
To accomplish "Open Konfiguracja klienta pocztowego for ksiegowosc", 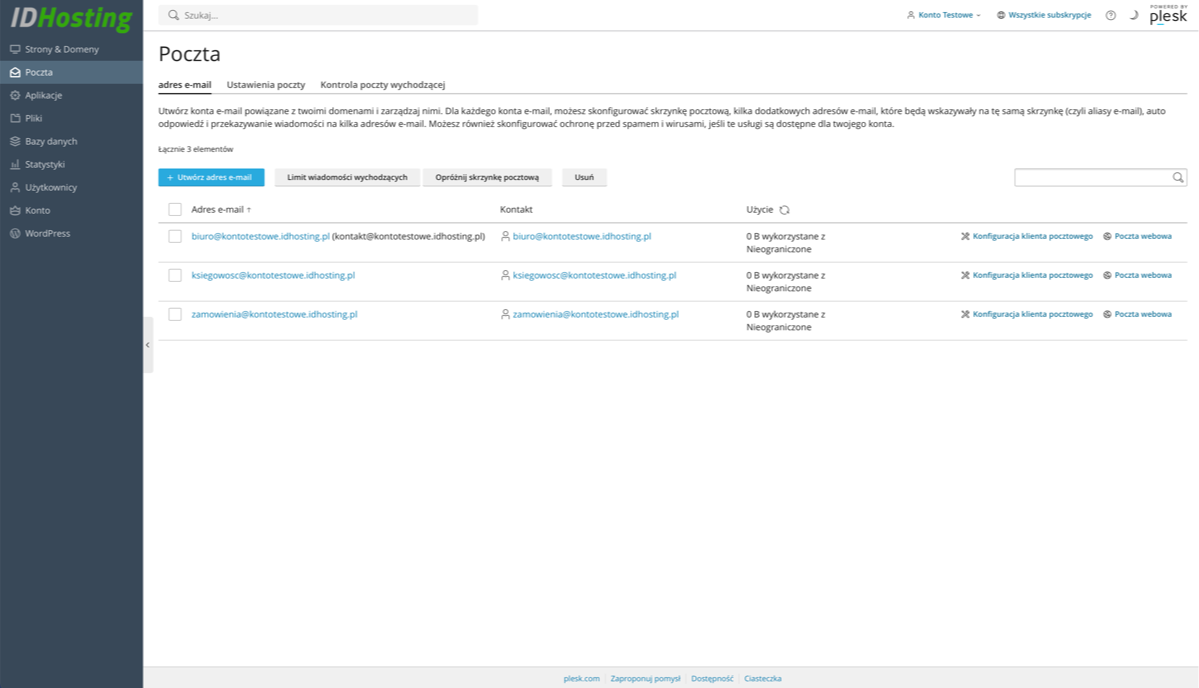I will click(x=1032, y=275).
